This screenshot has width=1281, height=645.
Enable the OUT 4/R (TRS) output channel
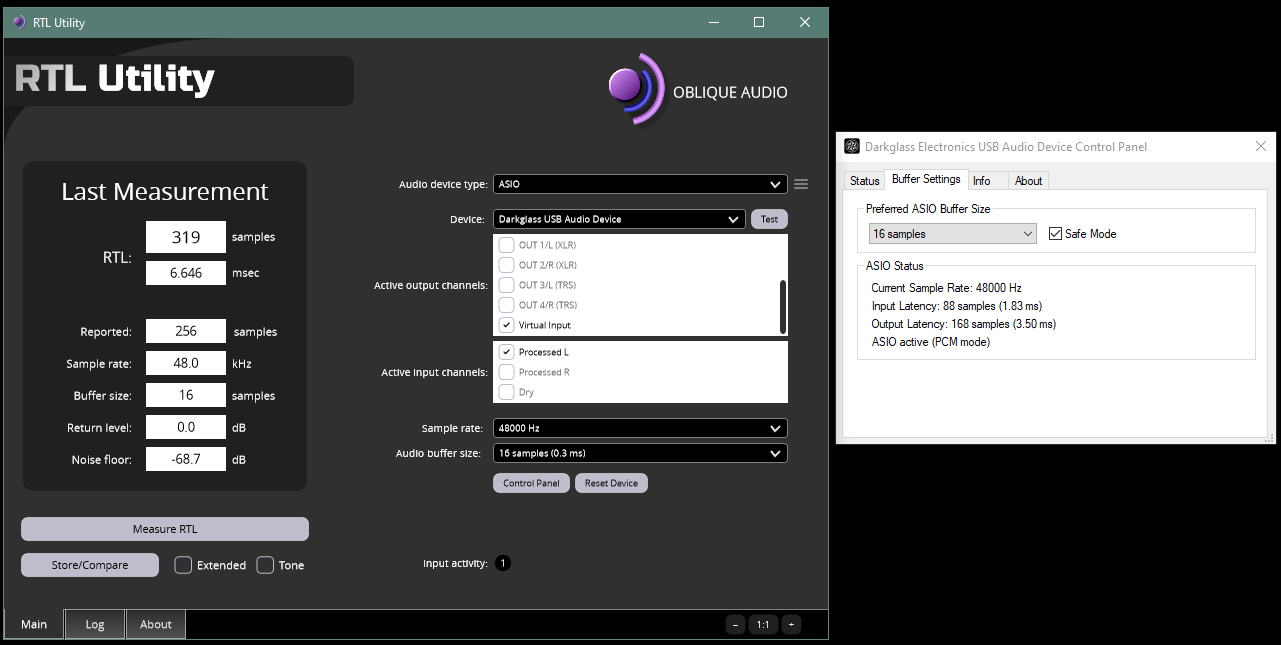pyautogui.click(x=507, y=305)
